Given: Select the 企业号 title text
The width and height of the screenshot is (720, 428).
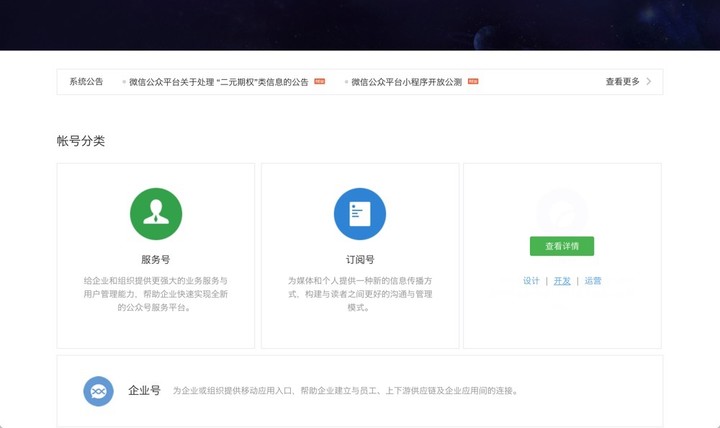Looking at the screenshot, I should point(144,390).
